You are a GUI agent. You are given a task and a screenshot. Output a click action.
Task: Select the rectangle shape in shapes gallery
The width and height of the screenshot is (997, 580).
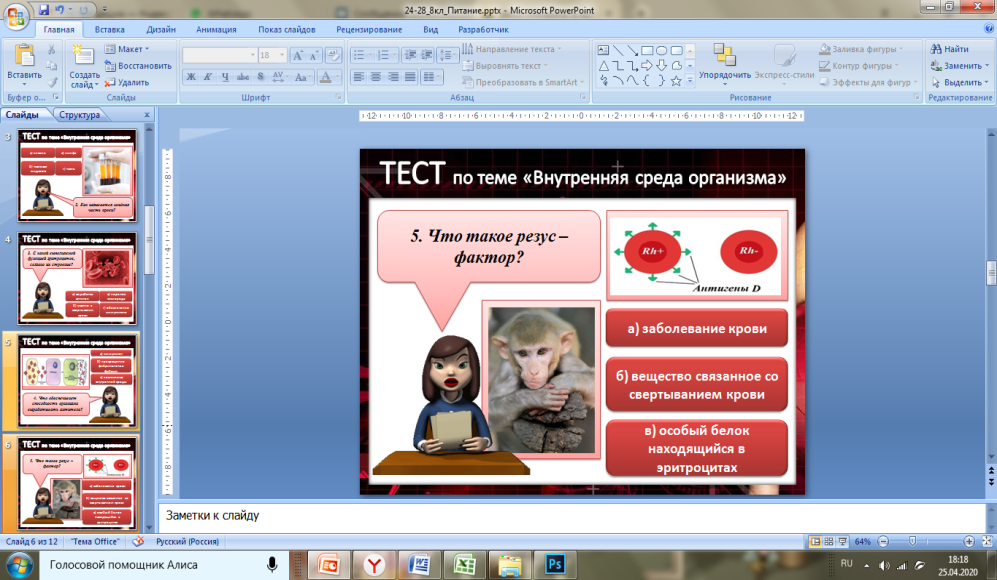click(x=647, y=50)
